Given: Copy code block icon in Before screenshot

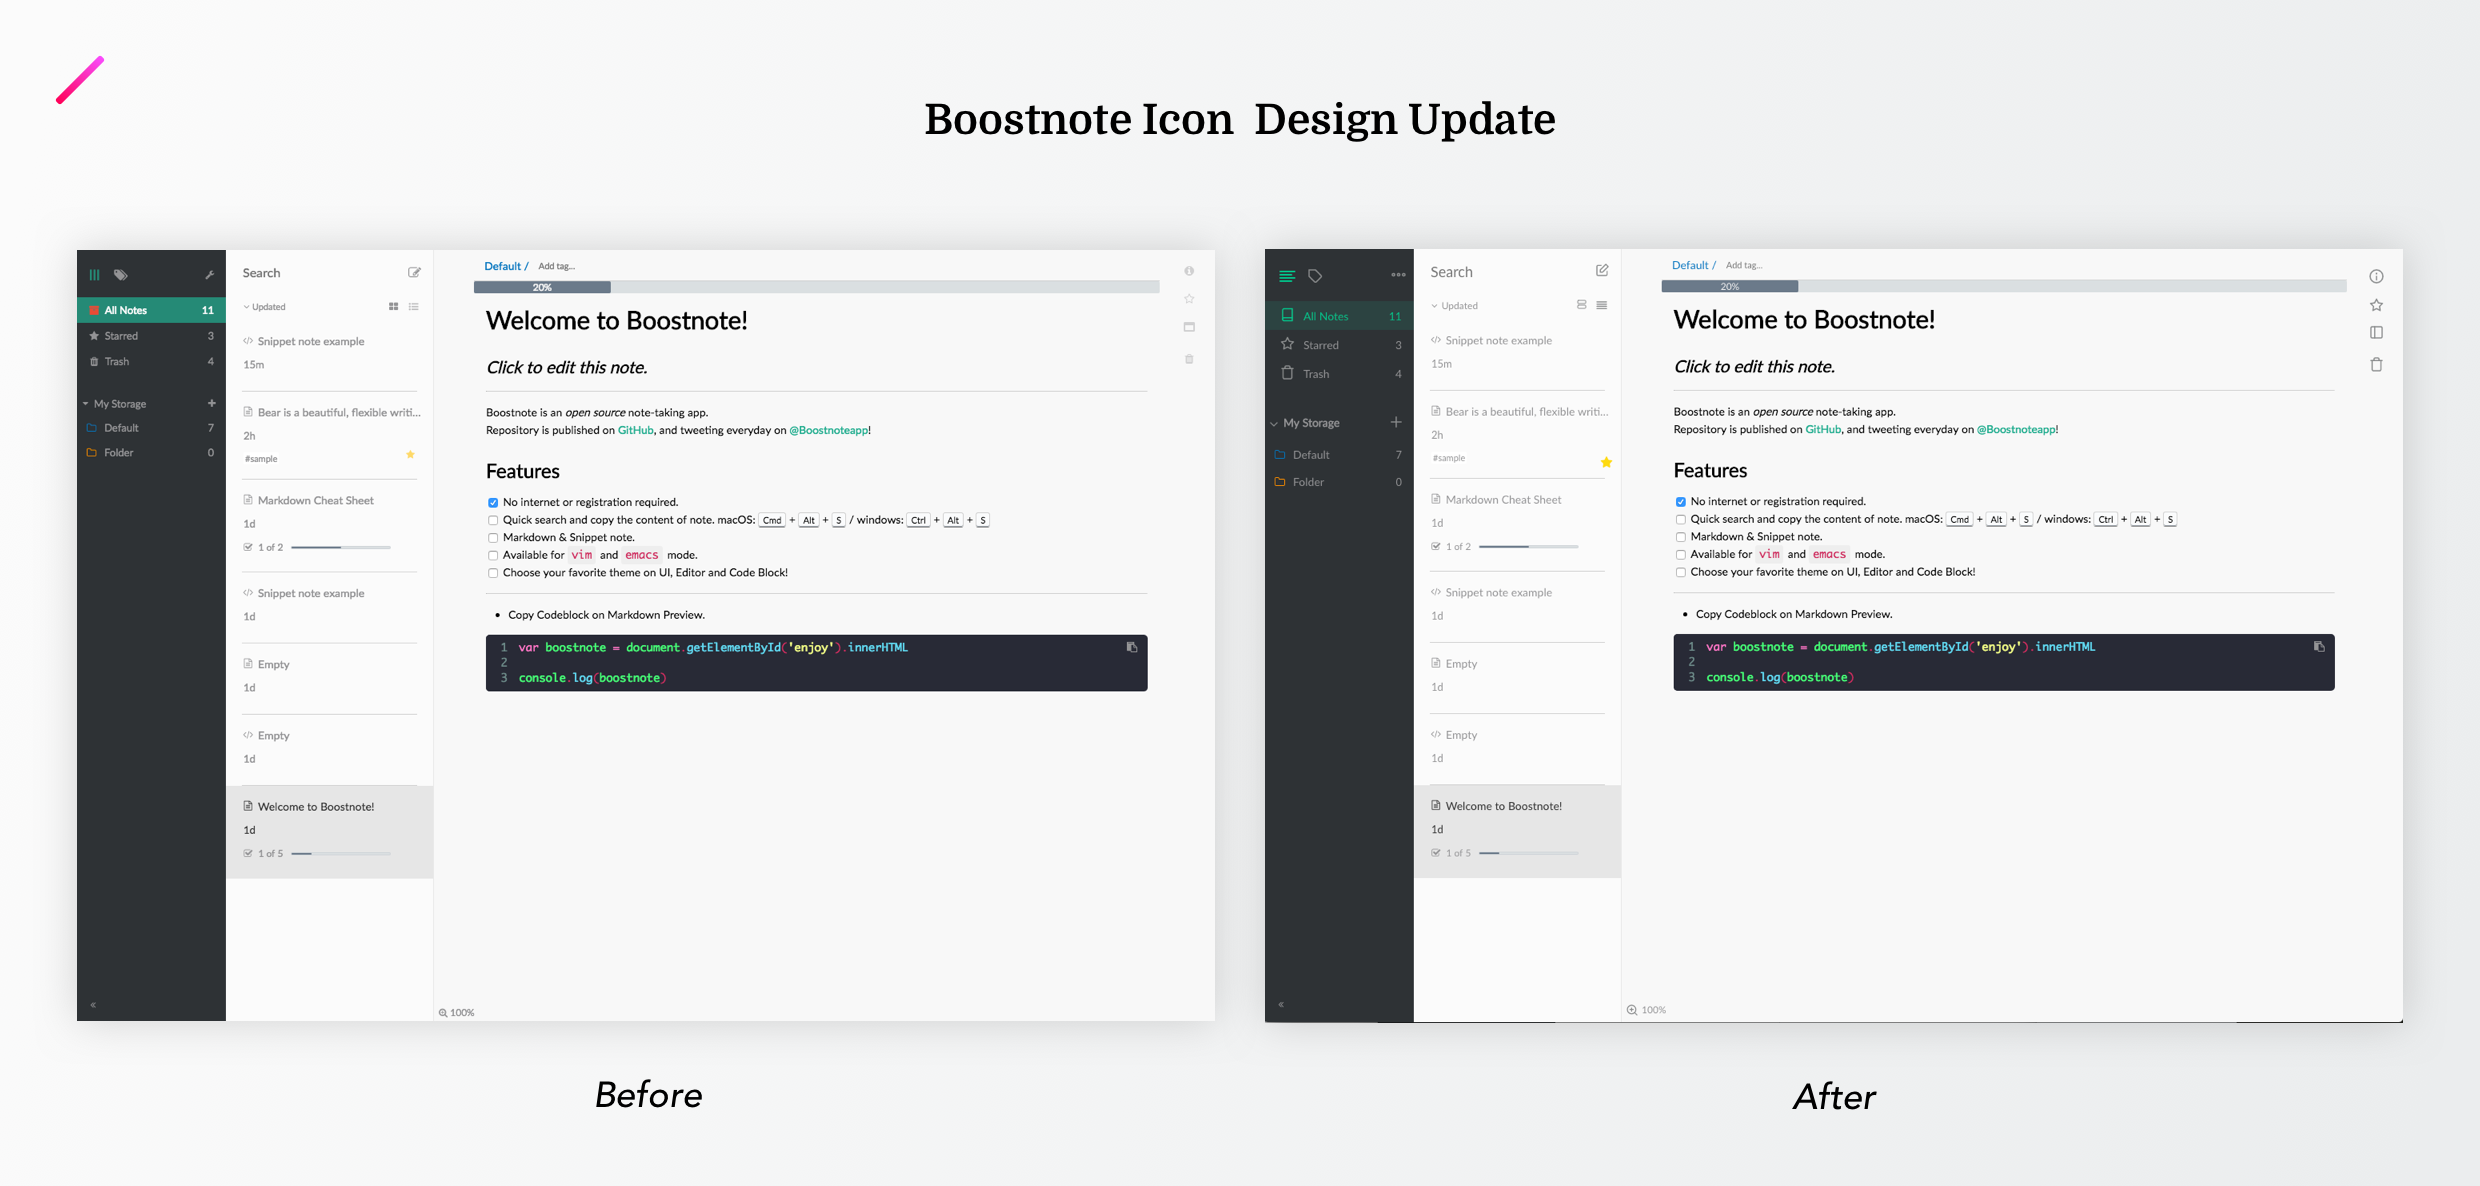Looking at the screenshot, I should pyautogui.click(x=1132, y=647).
